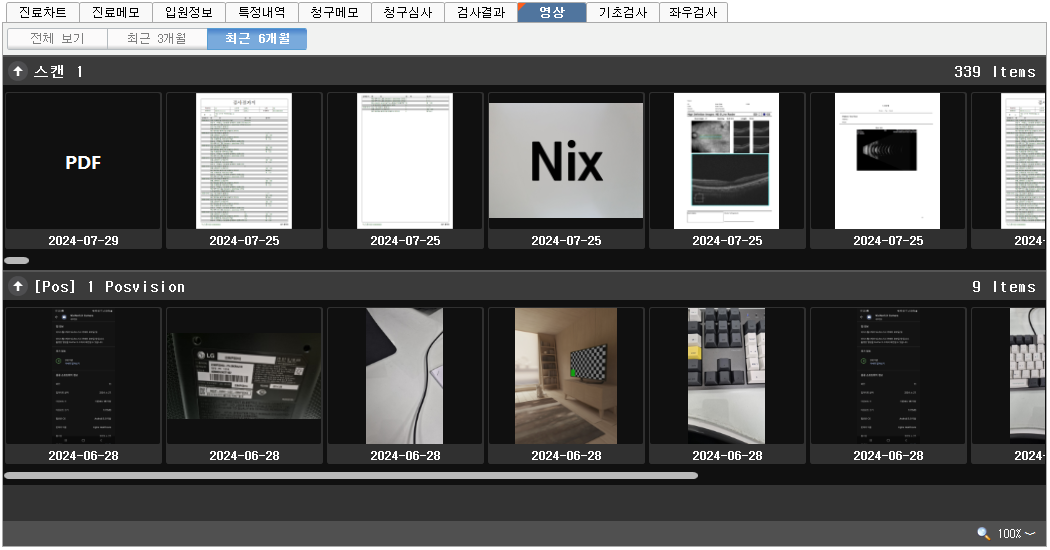Click the Posvision section horizontal scrollbar
1050x550 pixels.
(350, 475)
